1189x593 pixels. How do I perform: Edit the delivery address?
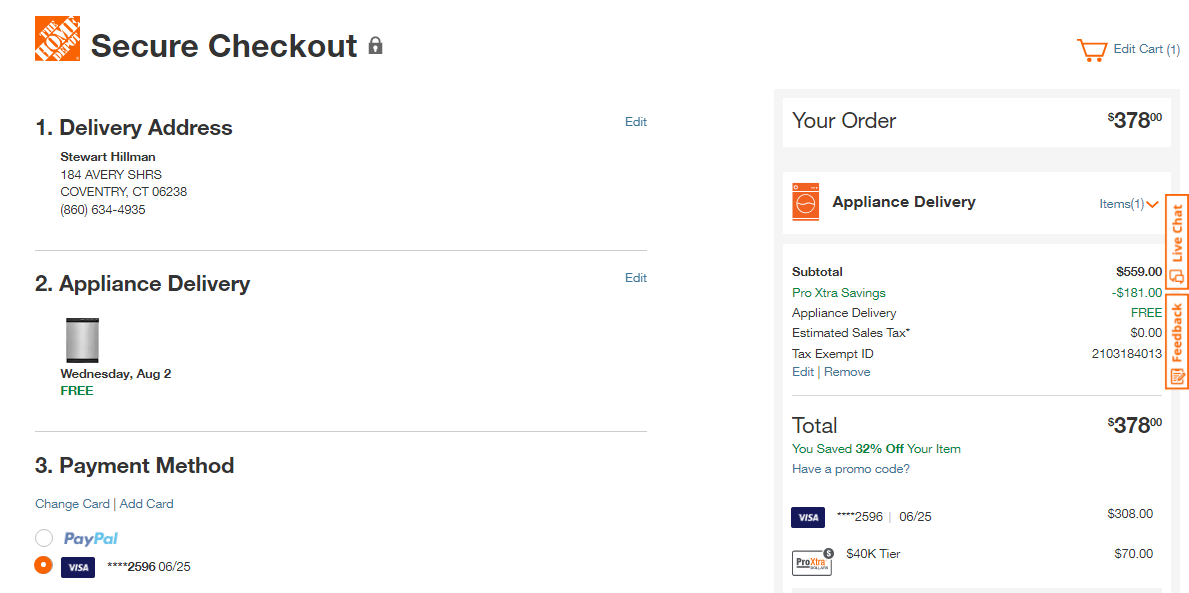(x=635, y=121)
